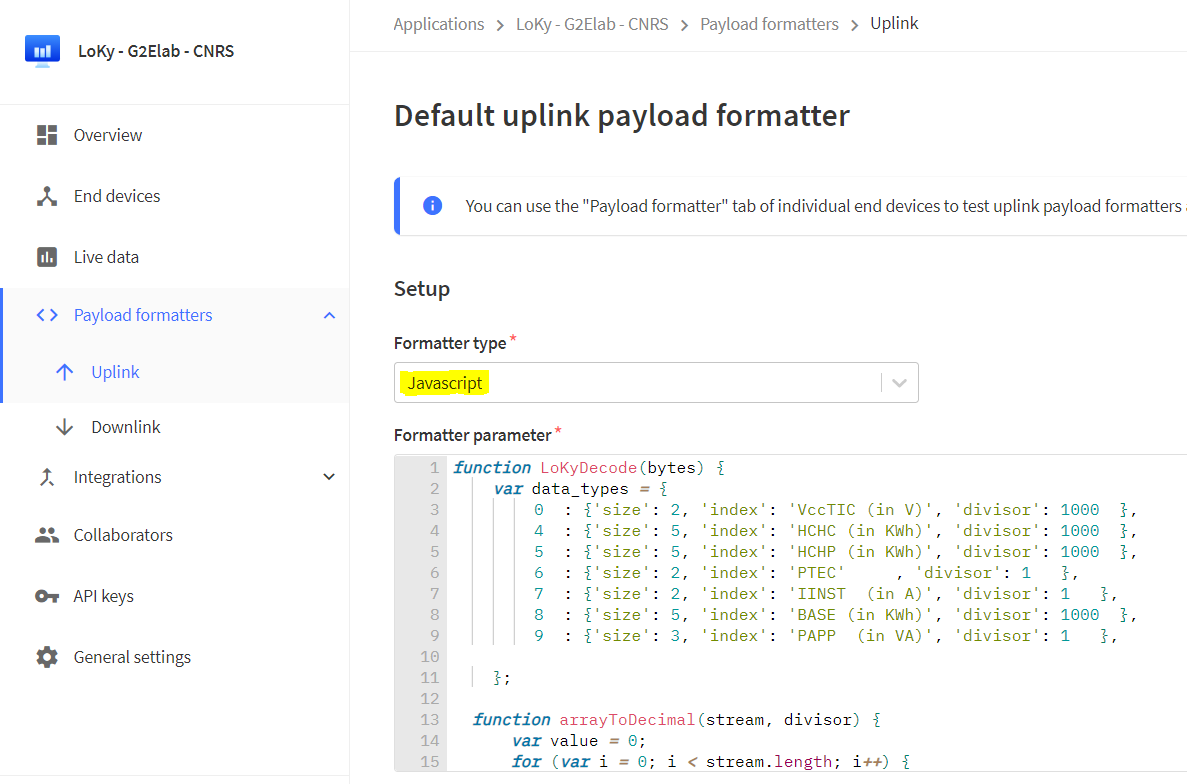Click the Live data chart icon
The image size is (1187, 784).
pos(47,257)
